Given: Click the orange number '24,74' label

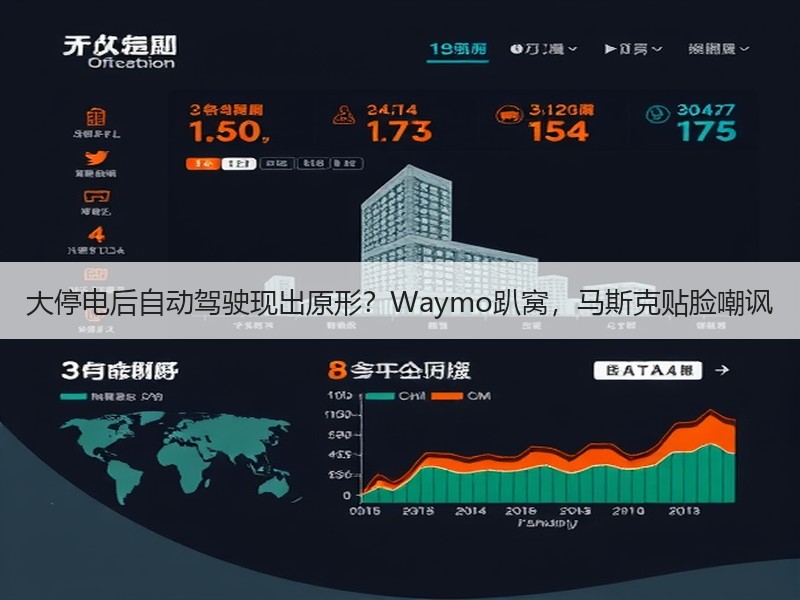Looking at the screenshot, I should tap(392, 110).
